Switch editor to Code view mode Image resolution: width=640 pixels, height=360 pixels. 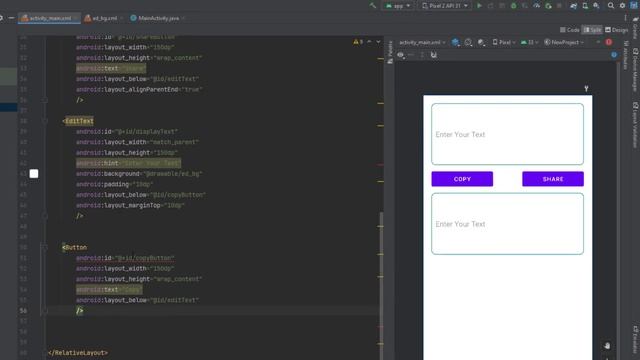click(569, 30)
